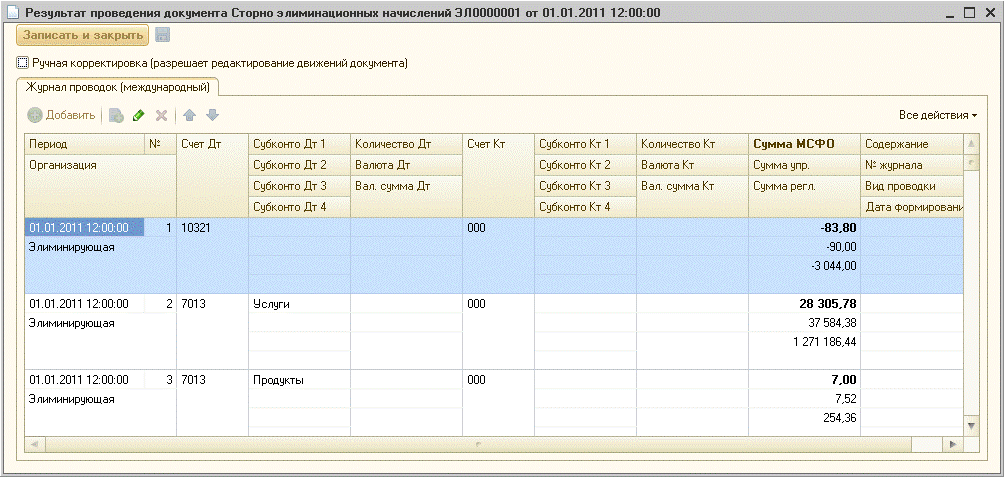
Task: Maximize the document result window
Action: (x=968, y=12)
